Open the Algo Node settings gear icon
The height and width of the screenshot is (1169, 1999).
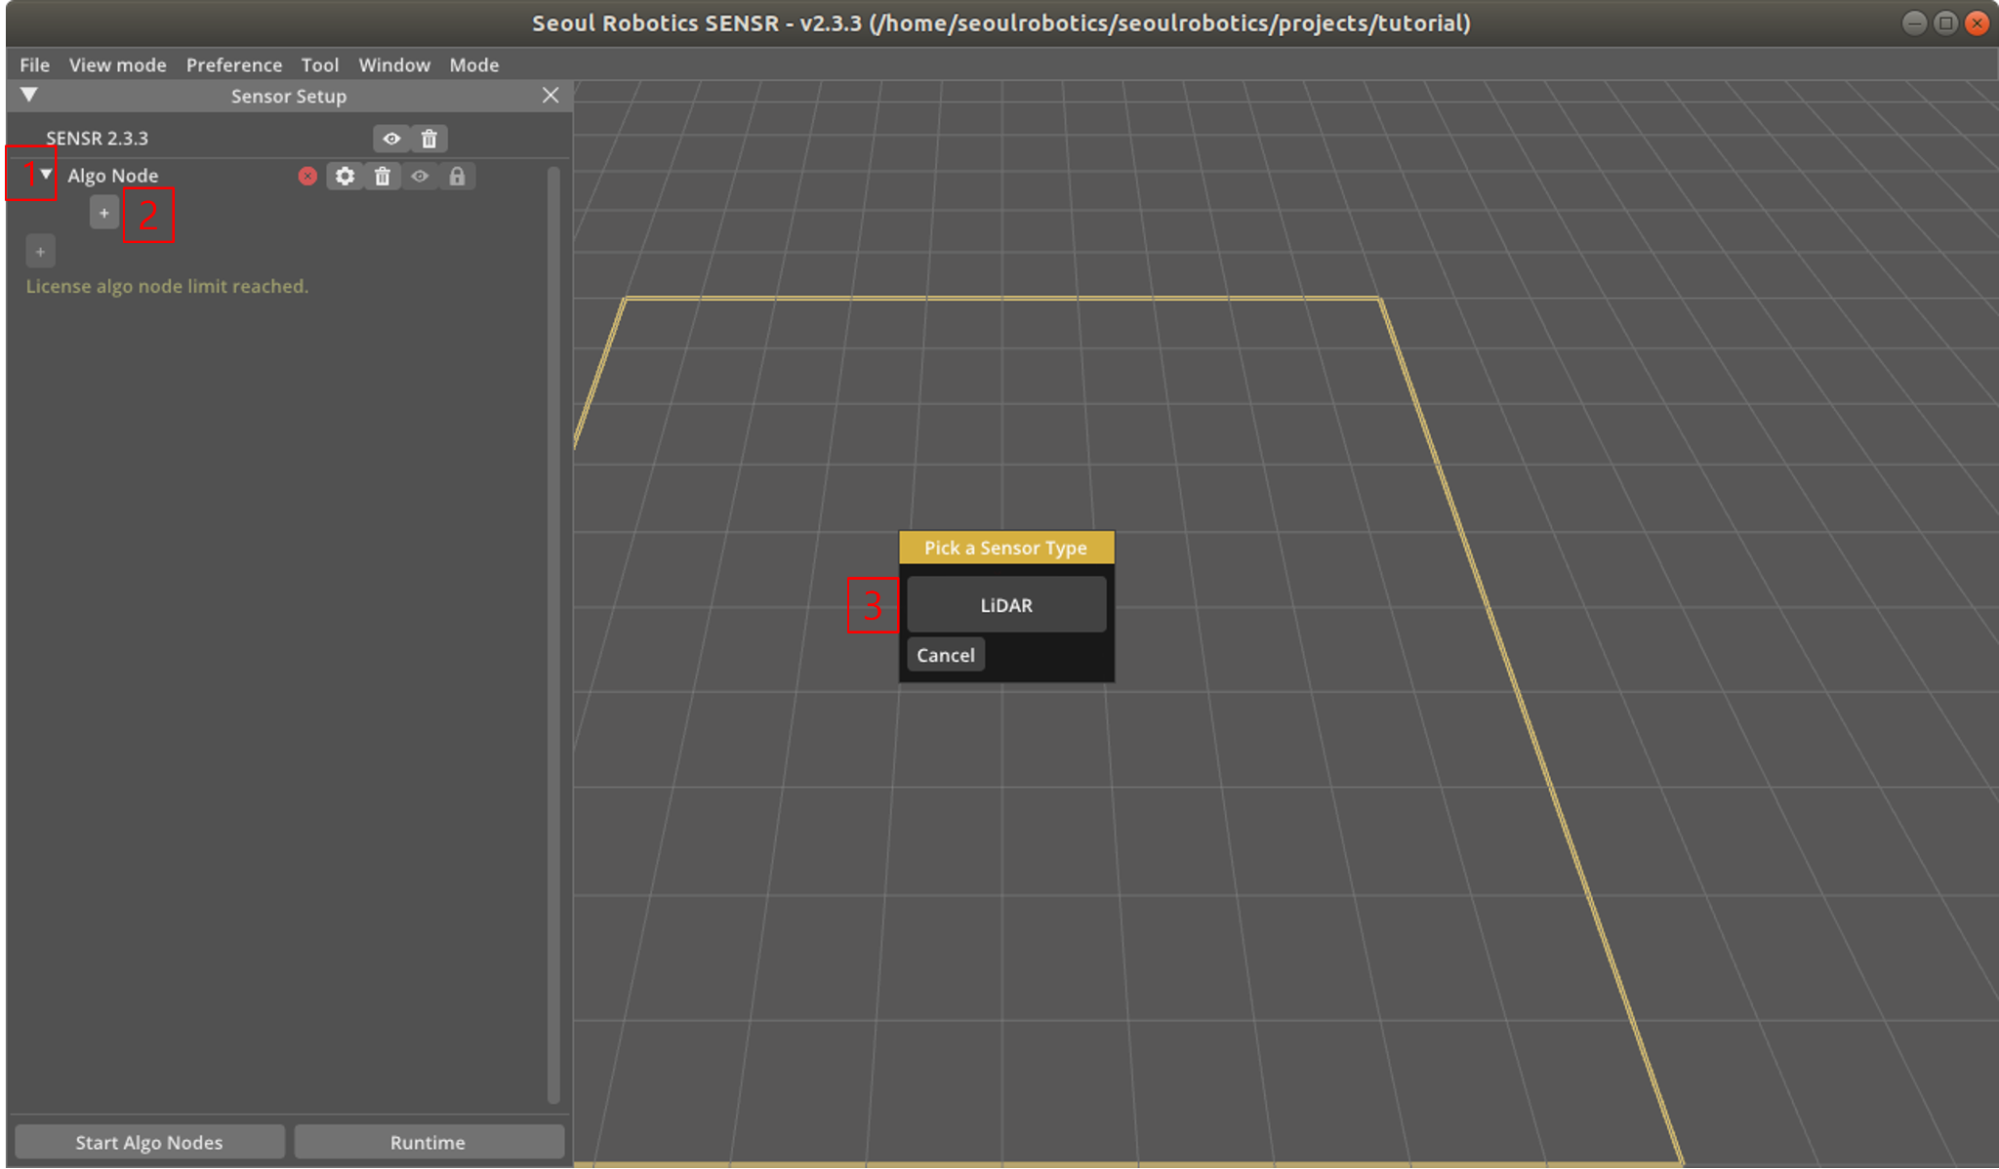tap(344, 176)
